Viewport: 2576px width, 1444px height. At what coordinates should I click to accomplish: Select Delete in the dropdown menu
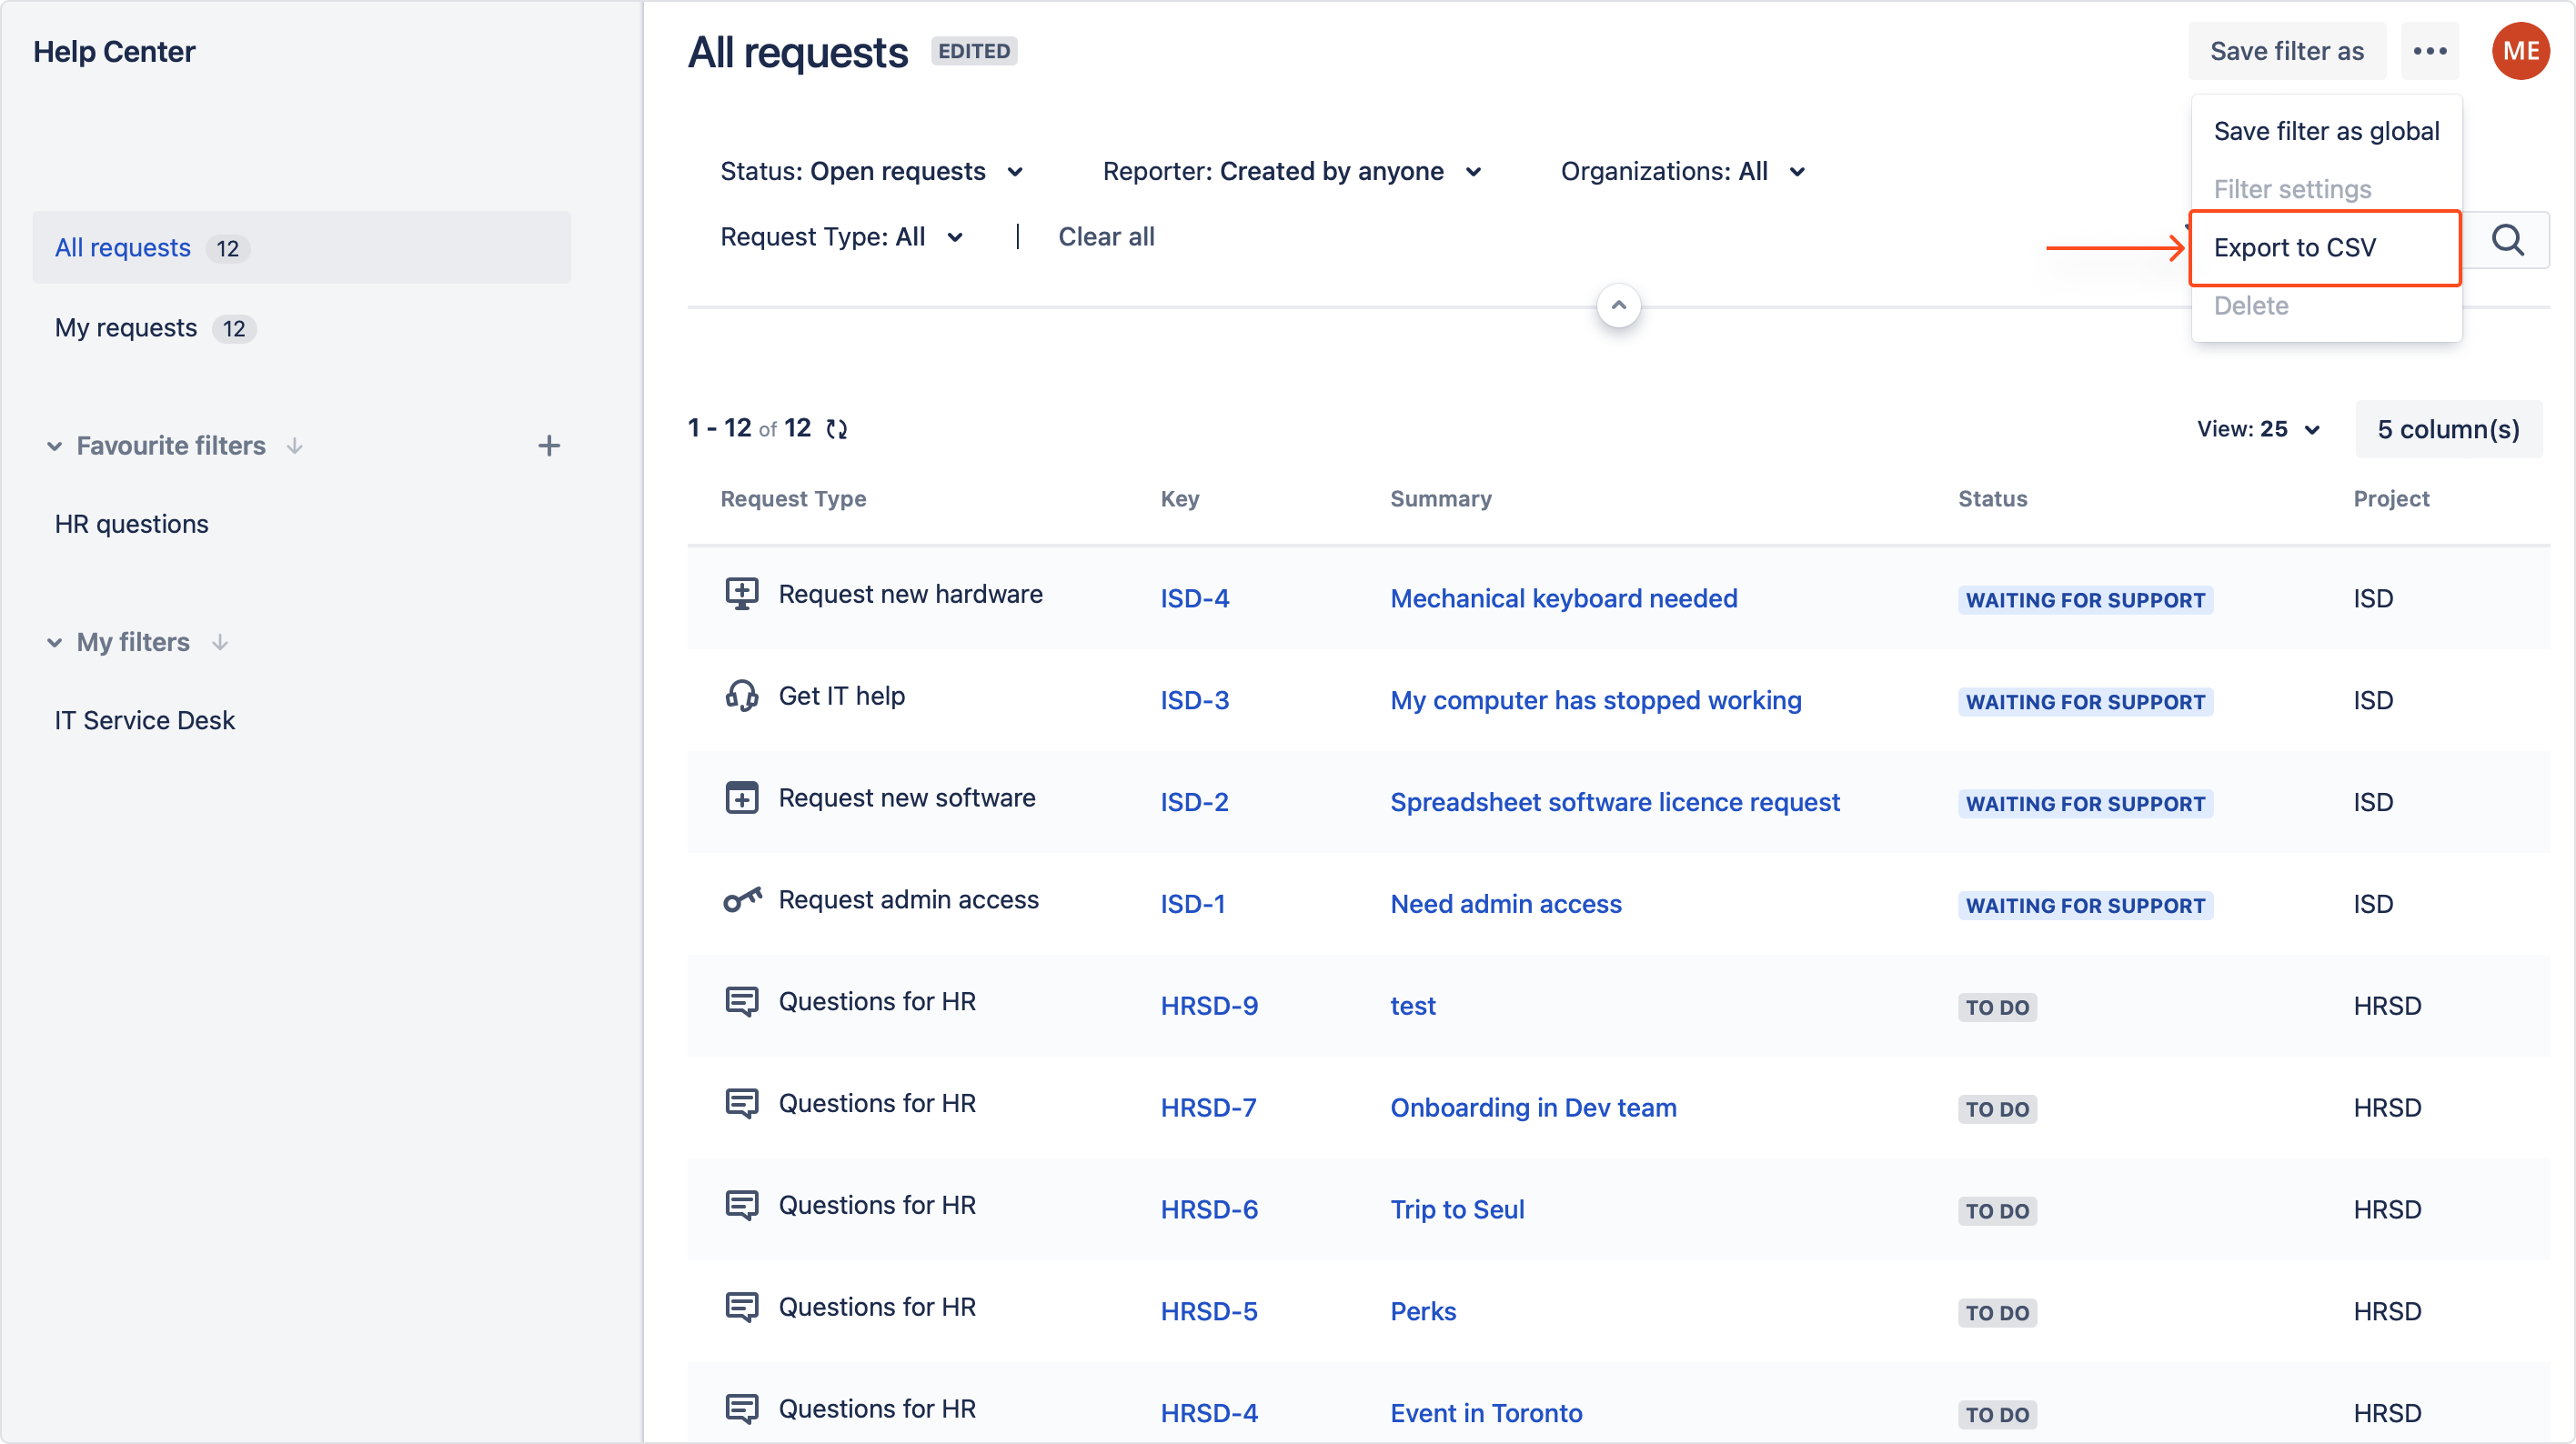pyautogui.click(x=2326, y=306)
